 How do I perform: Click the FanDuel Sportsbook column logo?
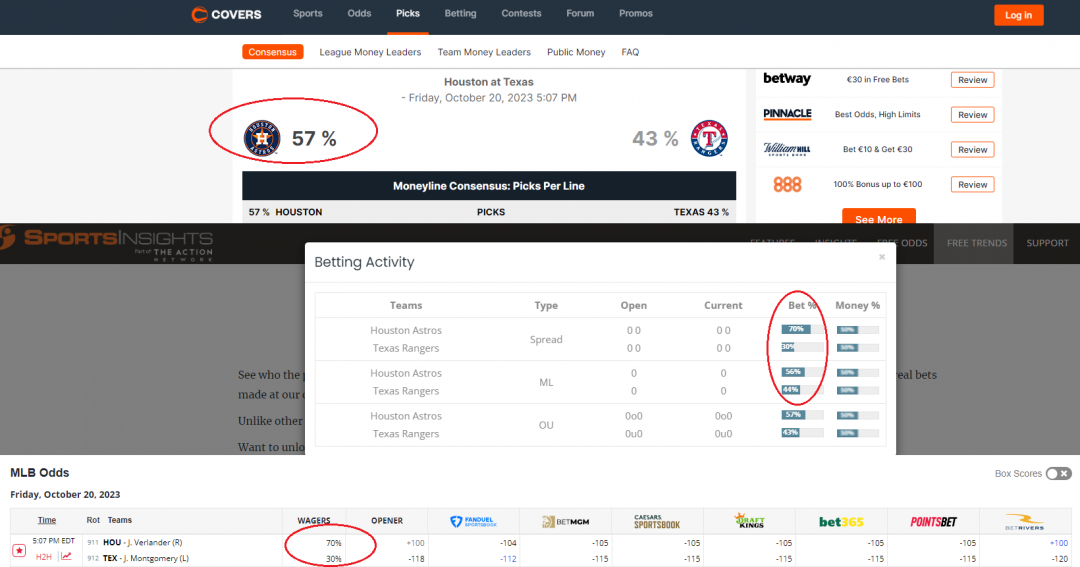coord(473,522)
